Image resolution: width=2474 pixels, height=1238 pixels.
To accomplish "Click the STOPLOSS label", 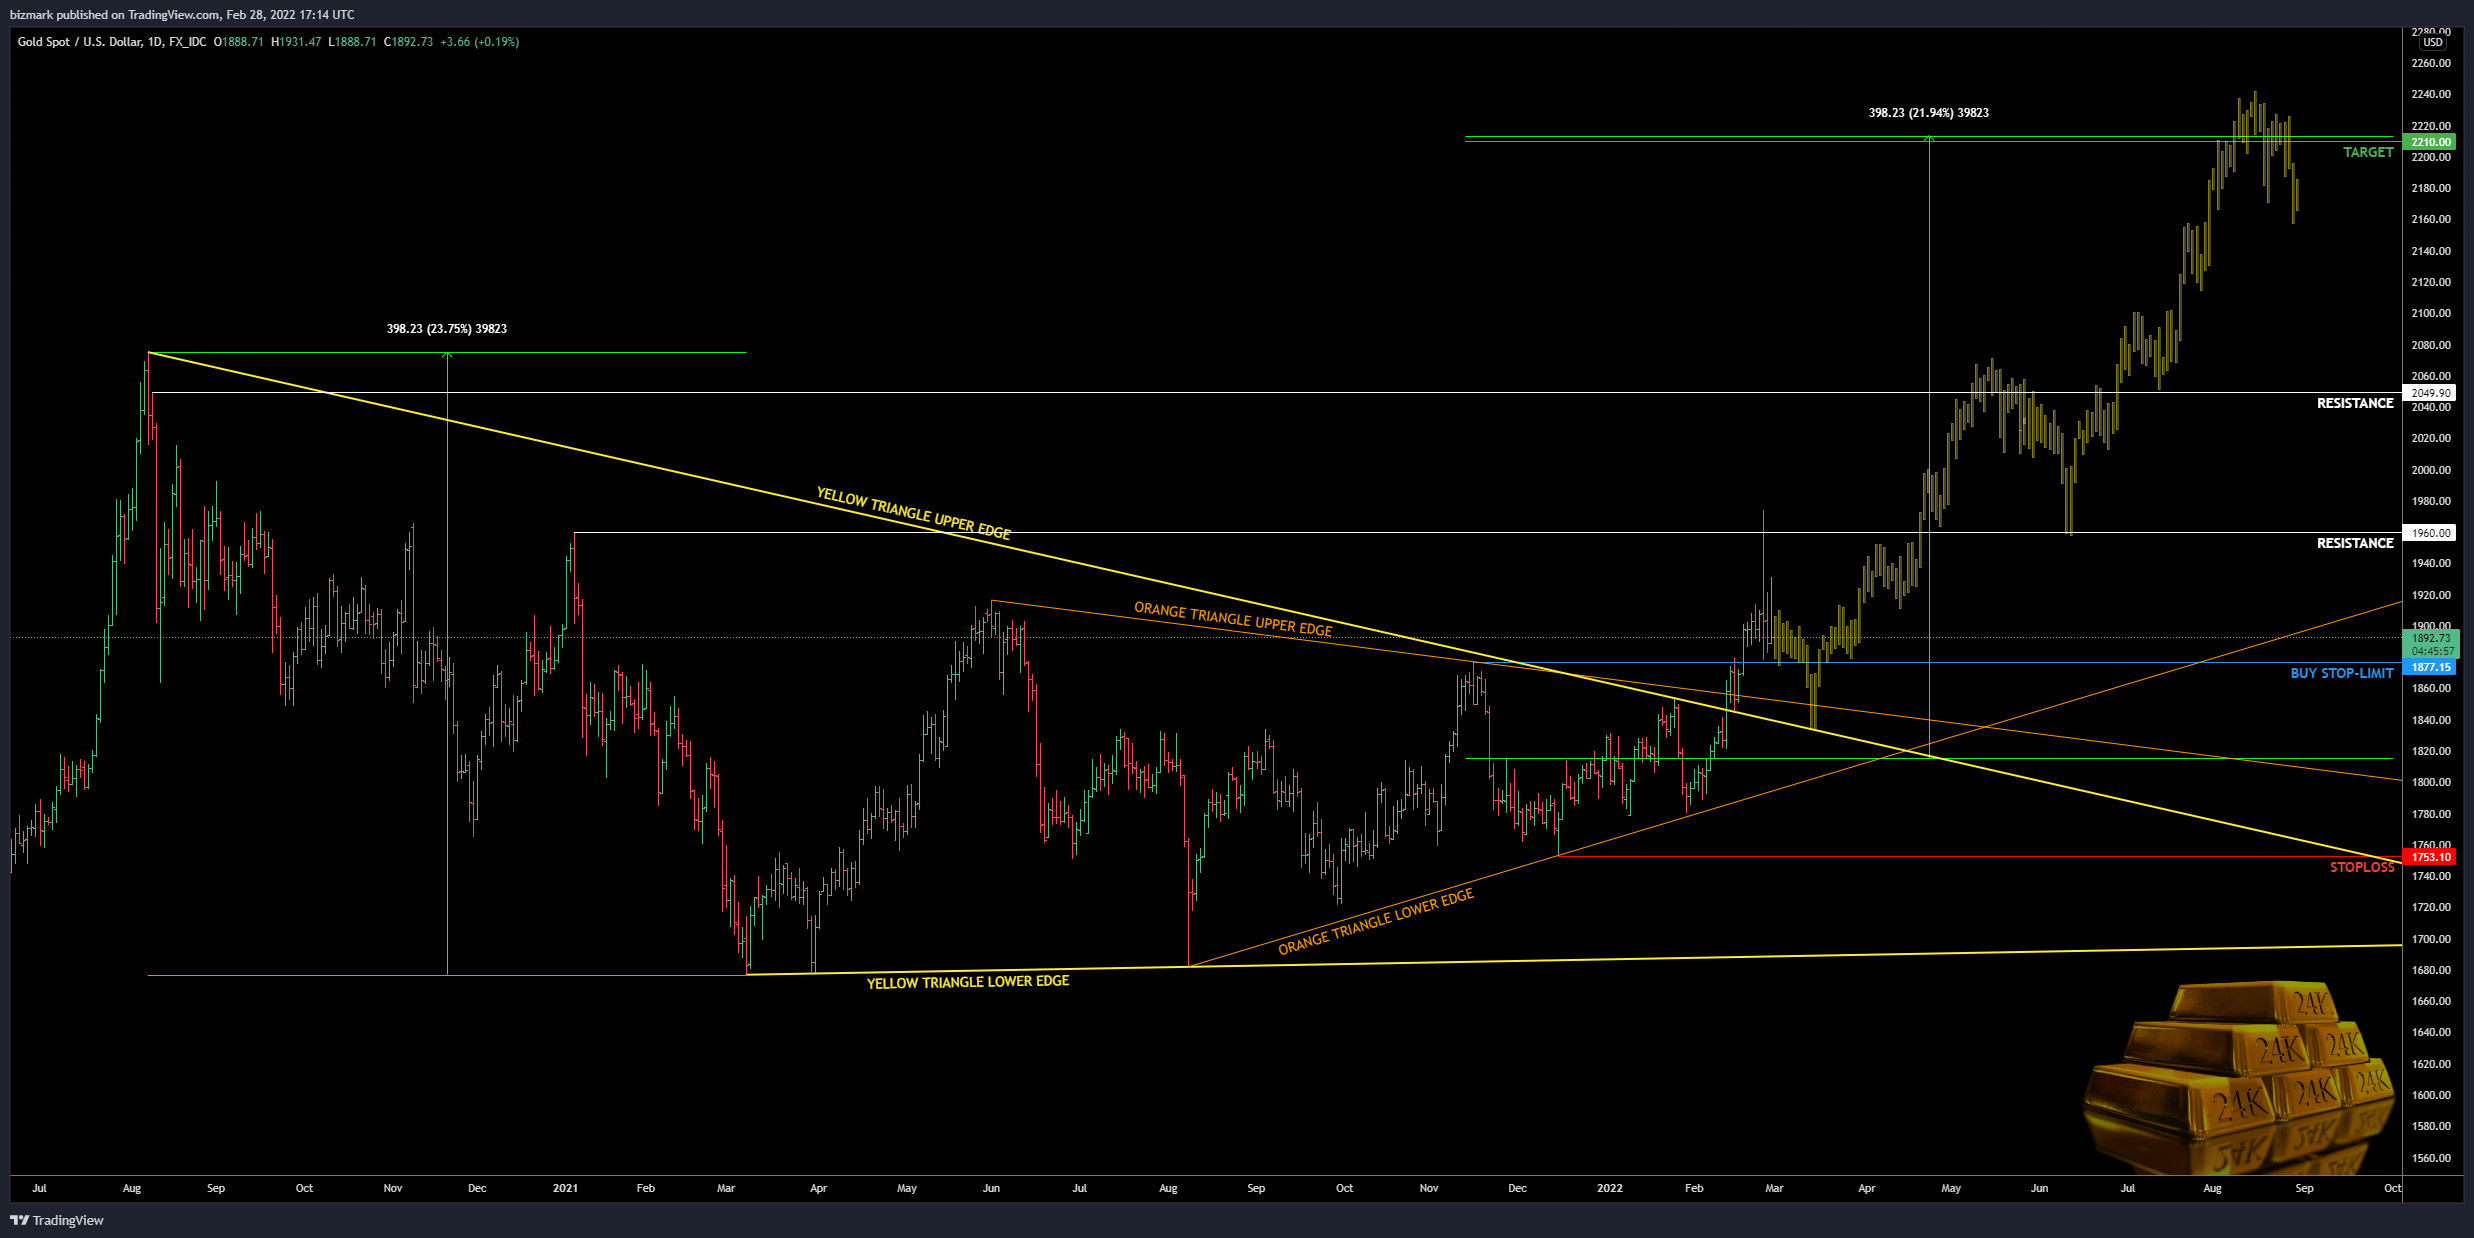I will tap(2362, 867).
